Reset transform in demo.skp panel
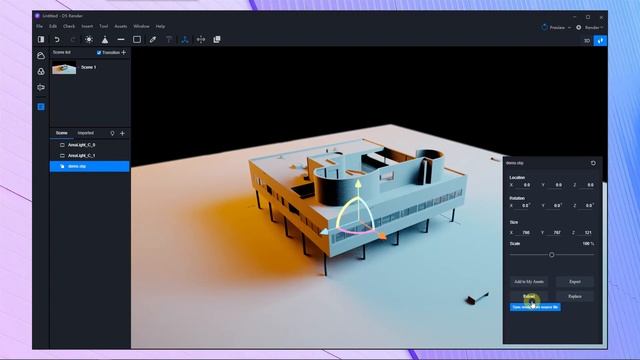 tap(593, 163)
